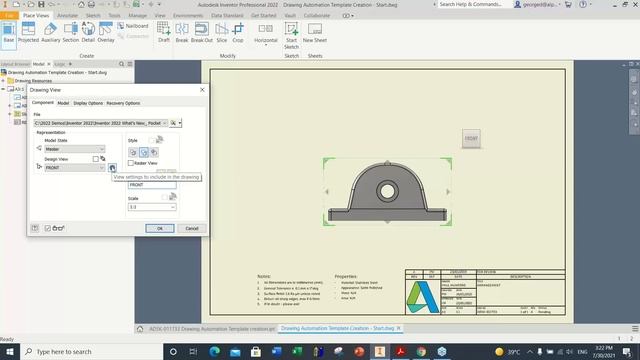Open Microsoft Edge from taskbar
This screenshot has width=640, height=360.
214,351
